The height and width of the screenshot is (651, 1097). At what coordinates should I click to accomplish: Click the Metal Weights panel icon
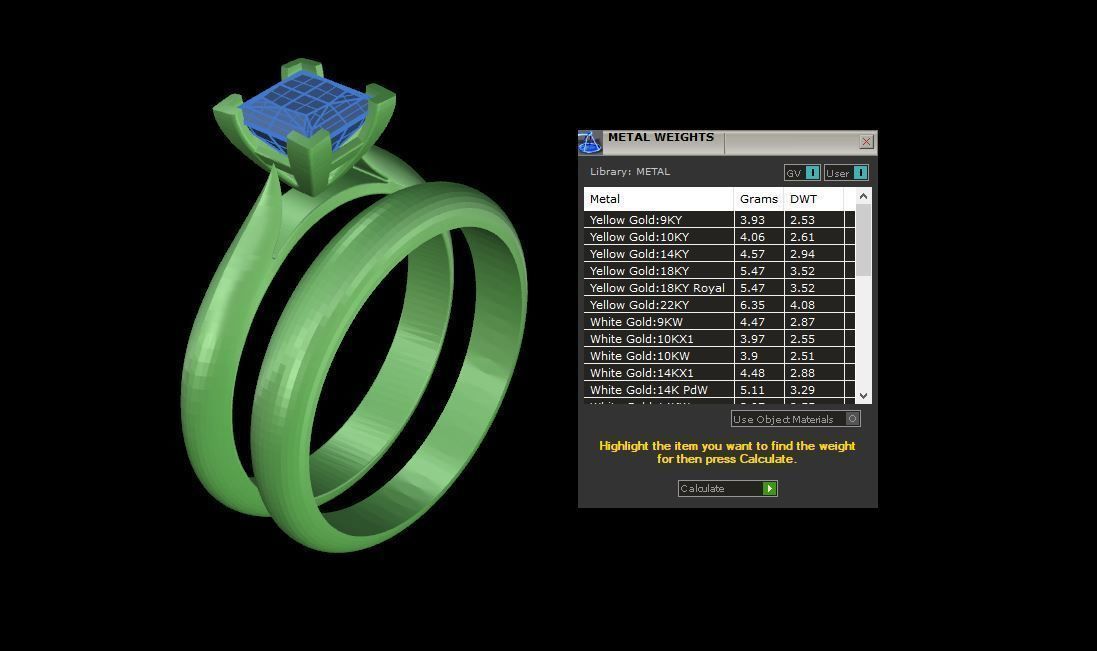[x=590, y=142]
